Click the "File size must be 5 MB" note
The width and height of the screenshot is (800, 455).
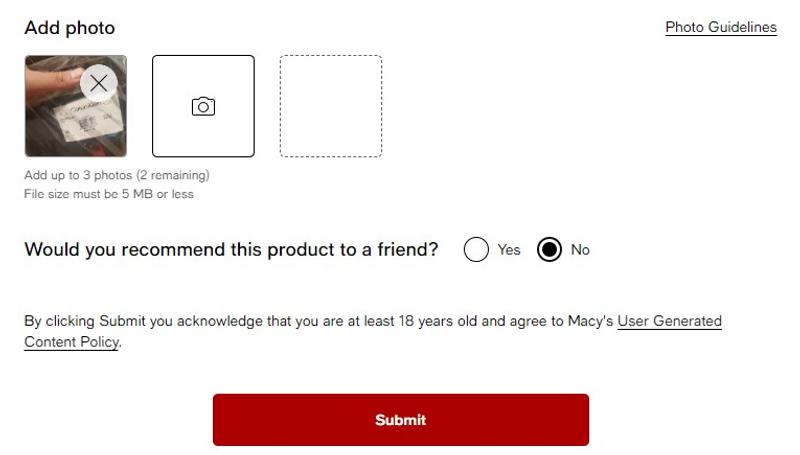[x=108, y=194]
